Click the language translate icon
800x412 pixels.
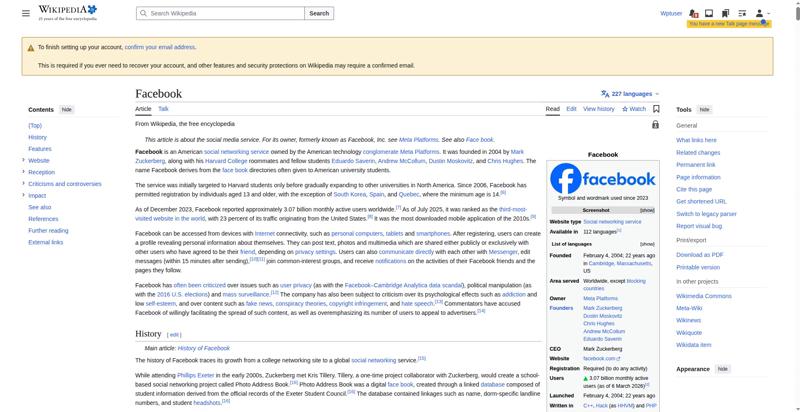(x=605, y=94)
